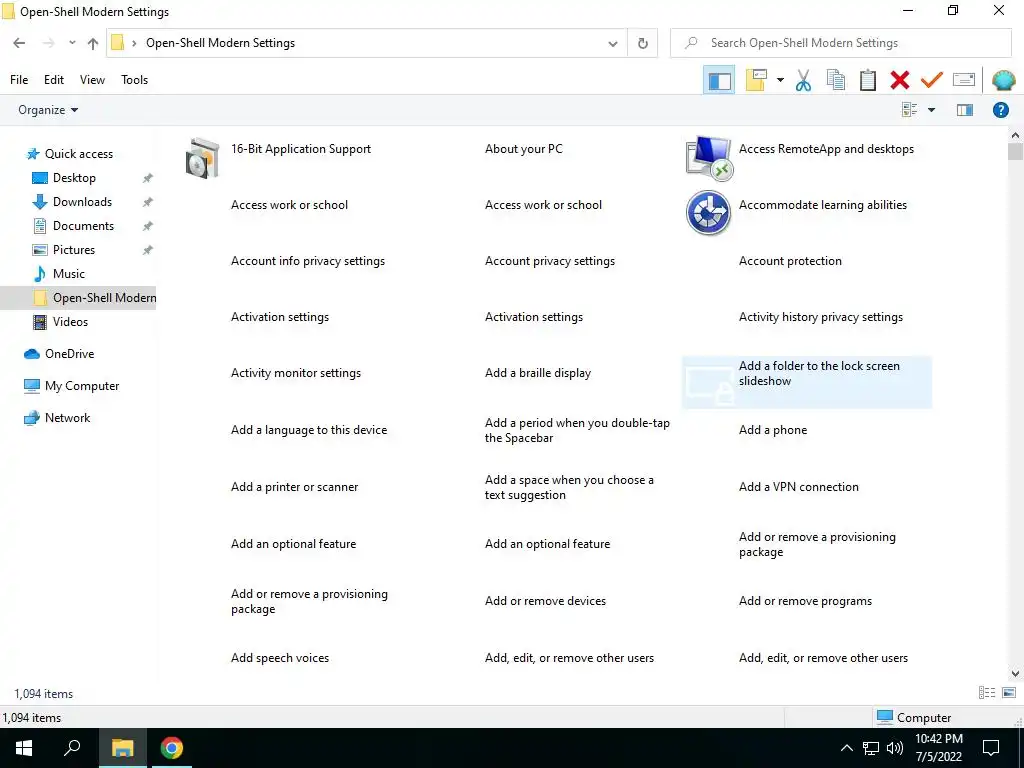Click the envelope E-mail toolbar icon
The width and height of the screenshot is (1024, 768).
point(963,80)
